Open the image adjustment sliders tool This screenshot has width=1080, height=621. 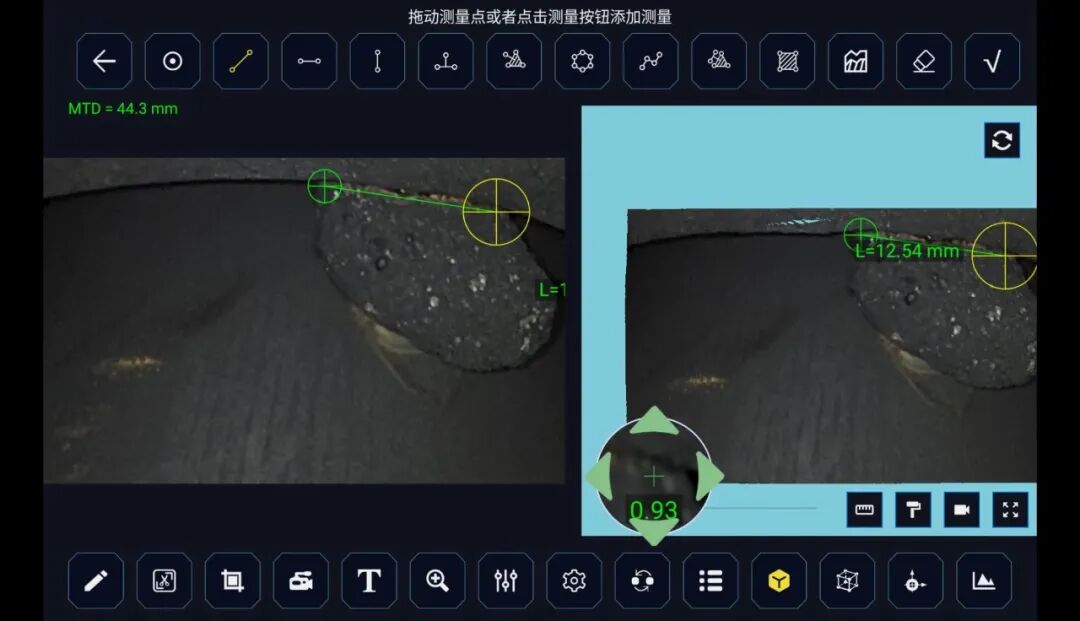[506, 580]
